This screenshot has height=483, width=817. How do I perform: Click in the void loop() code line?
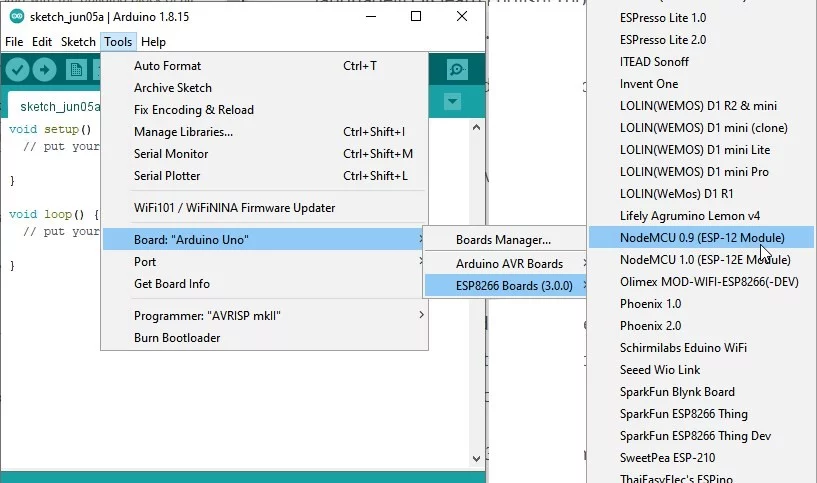54,214
